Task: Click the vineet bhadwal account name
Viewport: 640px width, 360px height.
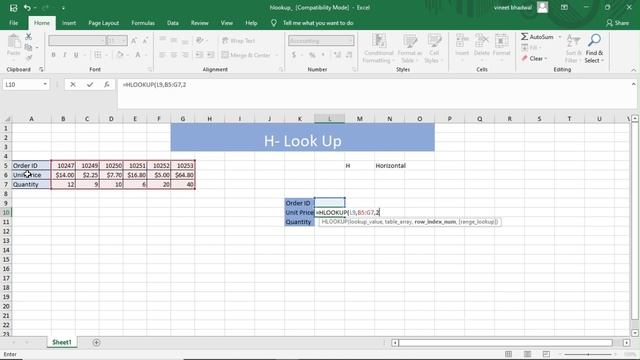Action: (x=513, y=7)
